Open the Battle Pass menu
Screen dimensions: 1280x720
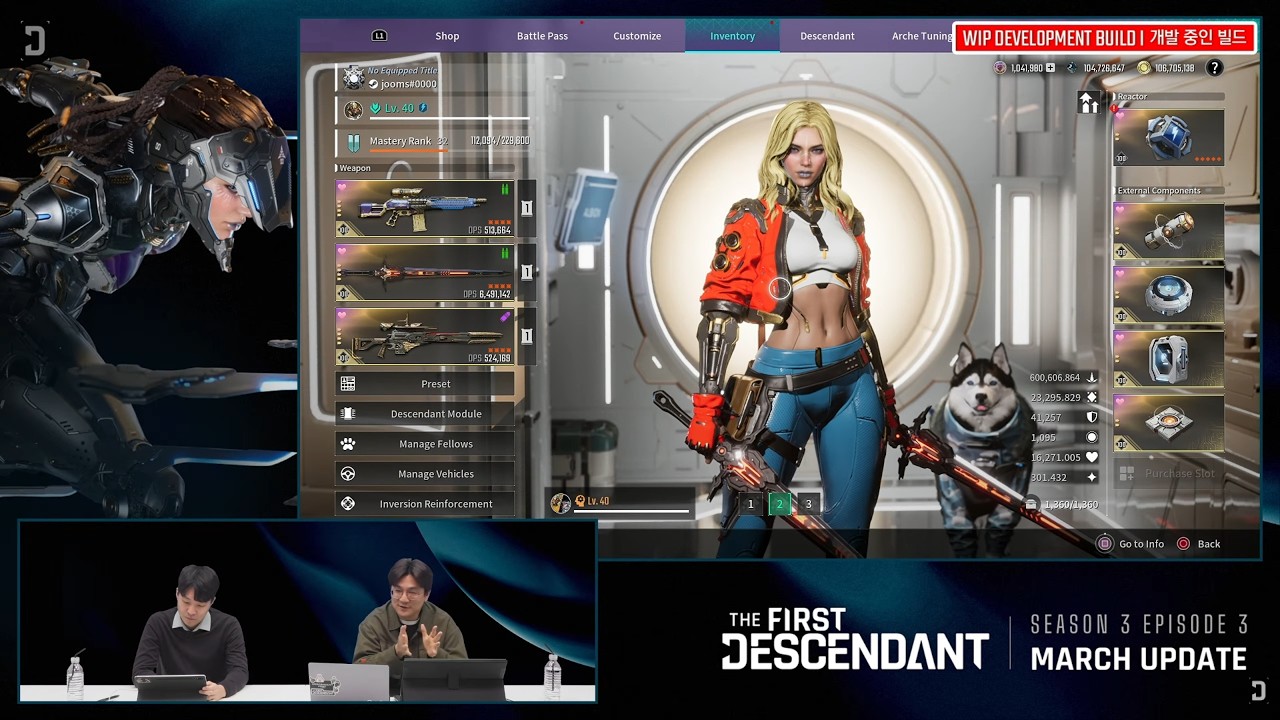coord(542,35)
